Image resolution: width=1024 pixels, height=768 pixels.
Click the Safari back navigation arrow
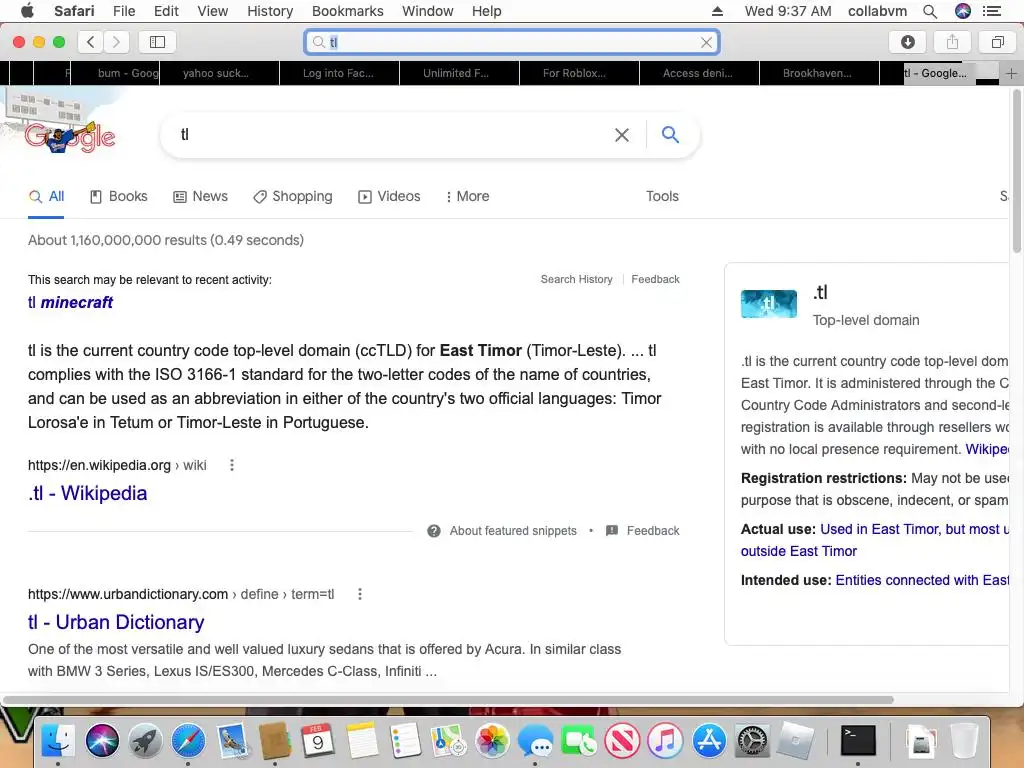click(91, 42)
